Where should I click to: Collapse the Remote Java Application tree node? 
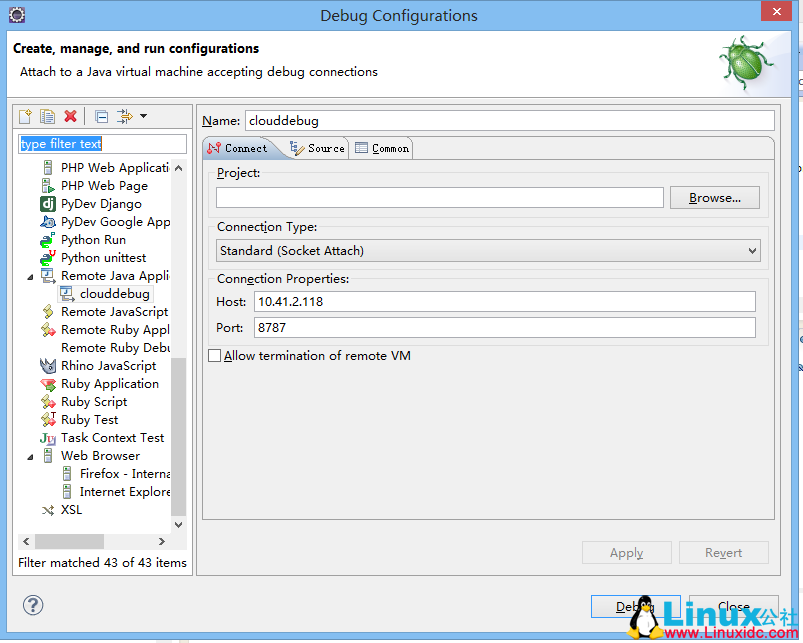coord(29,275)
